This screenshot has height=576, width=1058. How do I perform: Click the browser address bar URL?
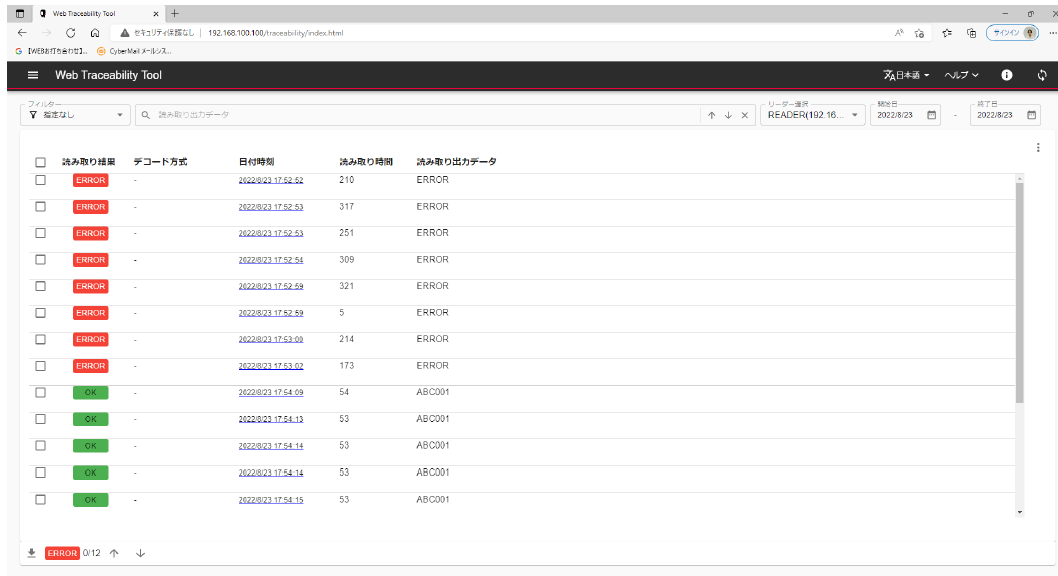[275, 33]
